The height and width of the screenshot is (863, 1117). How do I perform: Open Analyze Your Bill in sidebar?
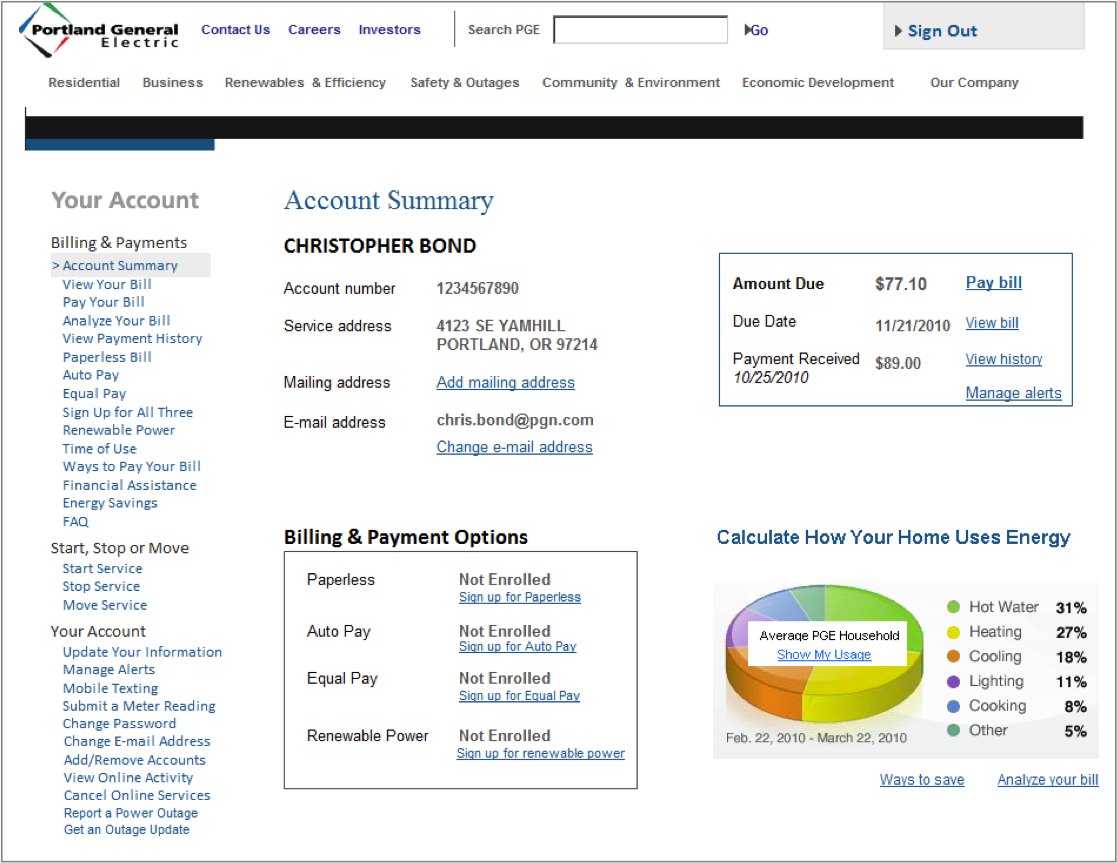click(116, 321)
